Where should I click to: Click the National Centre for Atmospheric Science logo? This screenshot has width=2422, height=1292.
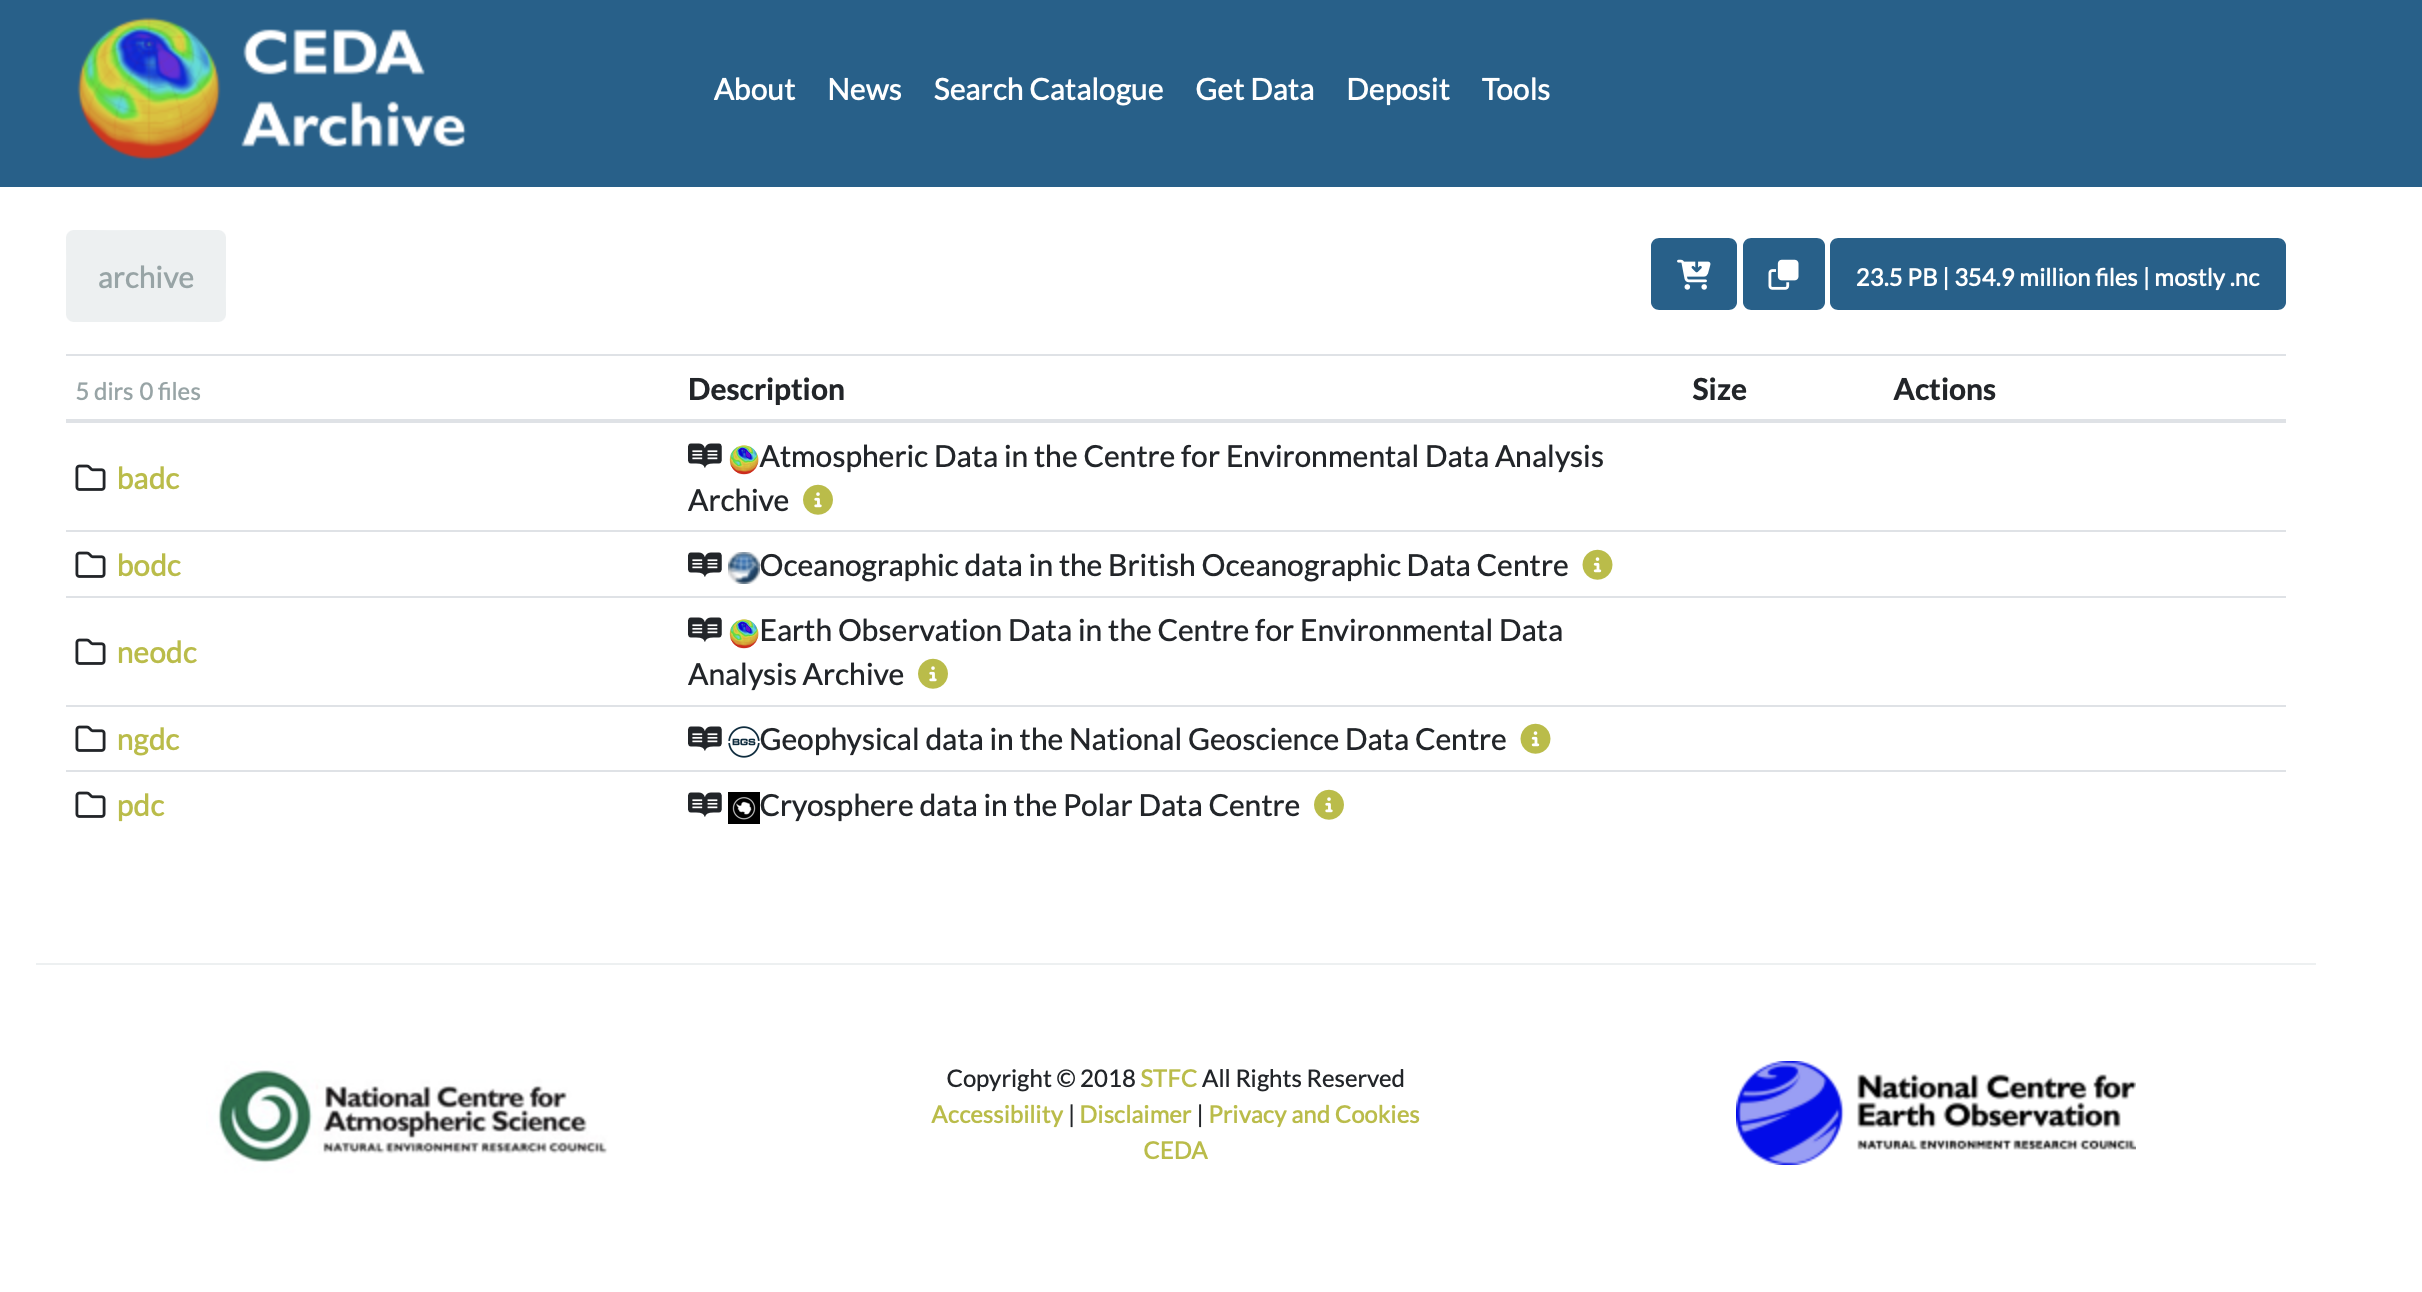tap(413, 1117)
